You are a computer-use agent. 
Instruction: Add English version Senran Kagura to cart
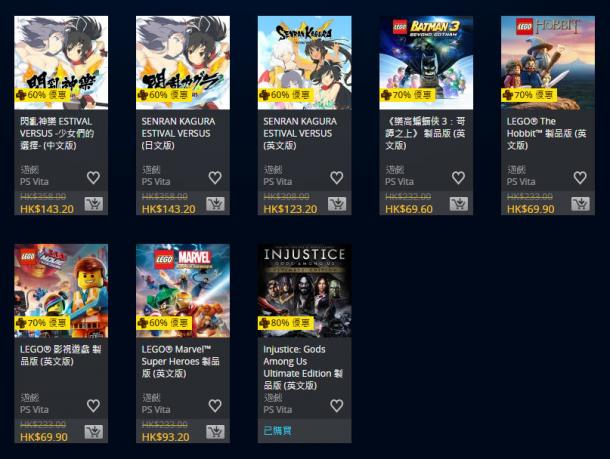coord(337,203)
